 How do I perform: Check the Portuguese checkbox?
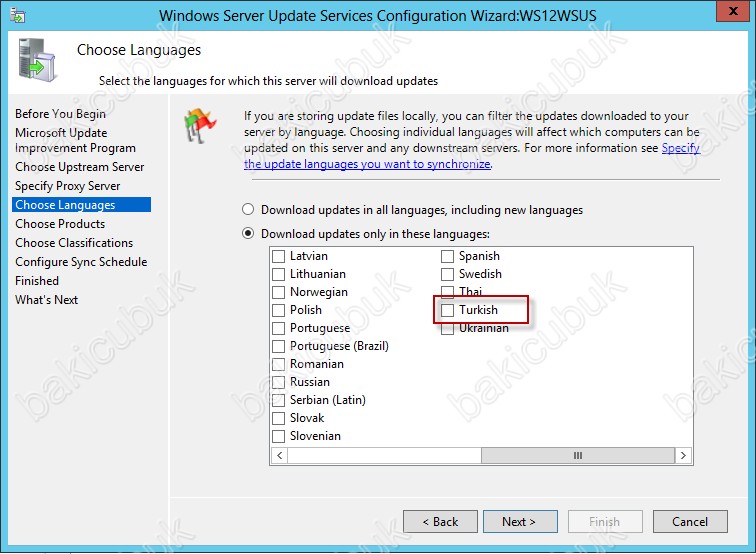tap(279, 328)
